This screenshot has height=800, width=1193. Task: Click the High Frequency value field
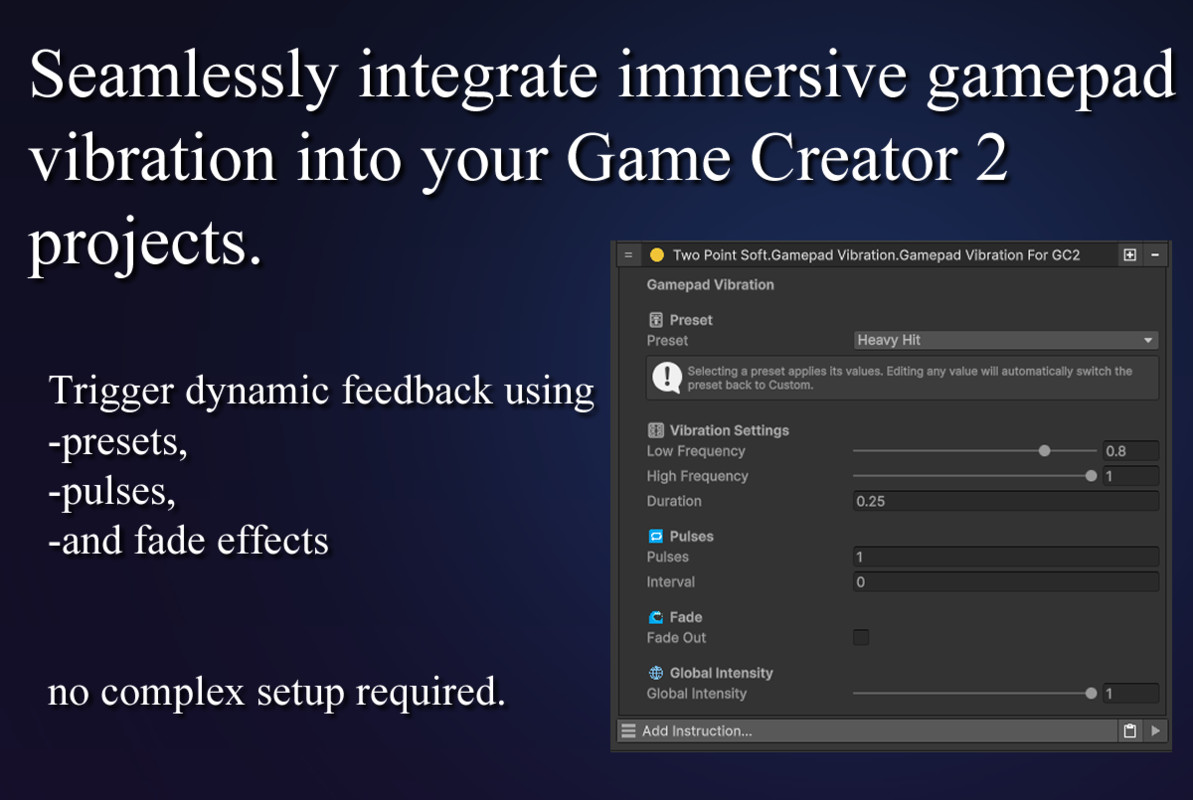click(1131, 476)
